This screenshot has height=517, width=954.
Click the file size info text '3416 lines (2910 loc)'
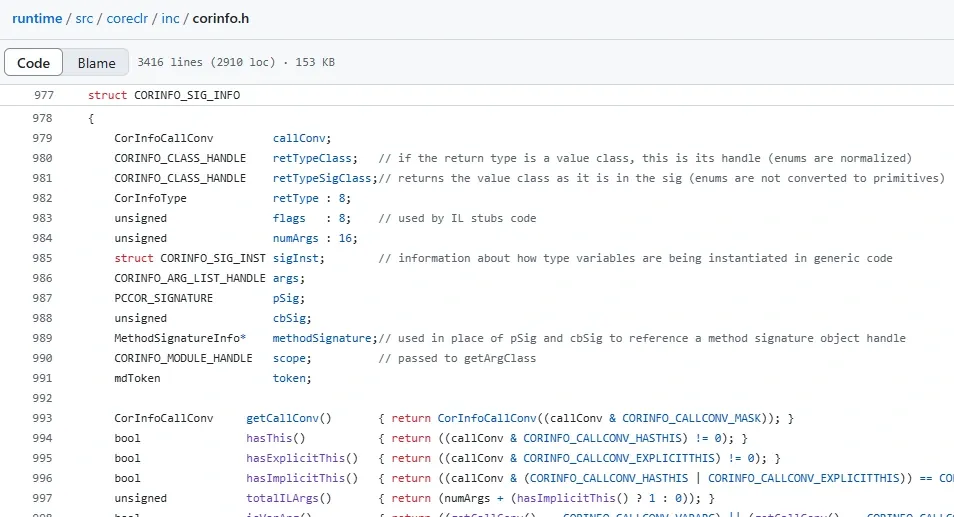click(x=206, y=62)
